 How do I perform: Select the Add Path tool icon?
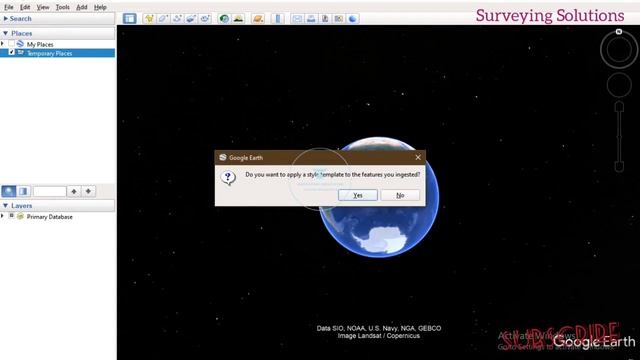click(x=177, y=18)
